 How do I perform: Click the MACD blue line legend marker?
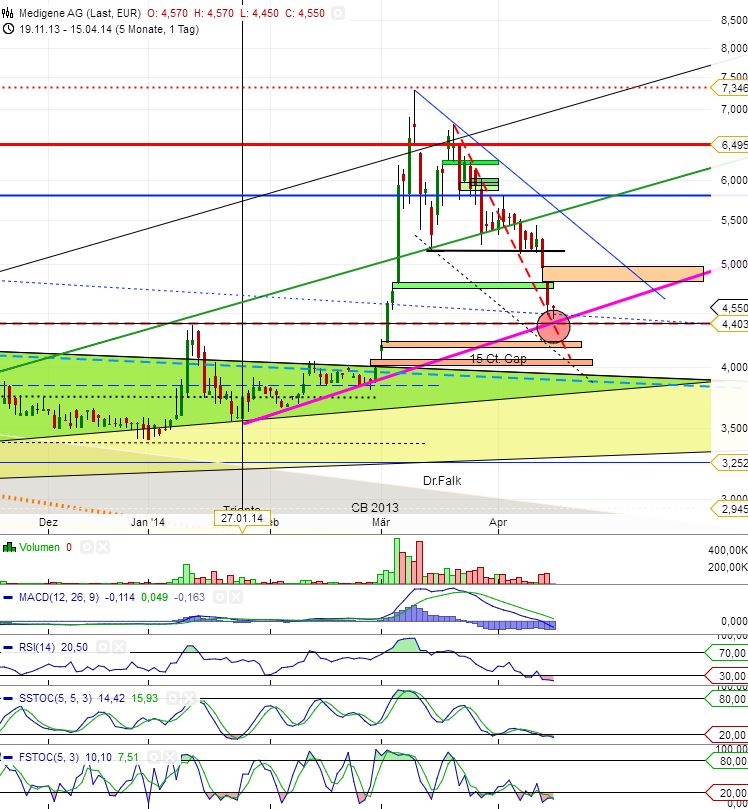click(8, 597)
